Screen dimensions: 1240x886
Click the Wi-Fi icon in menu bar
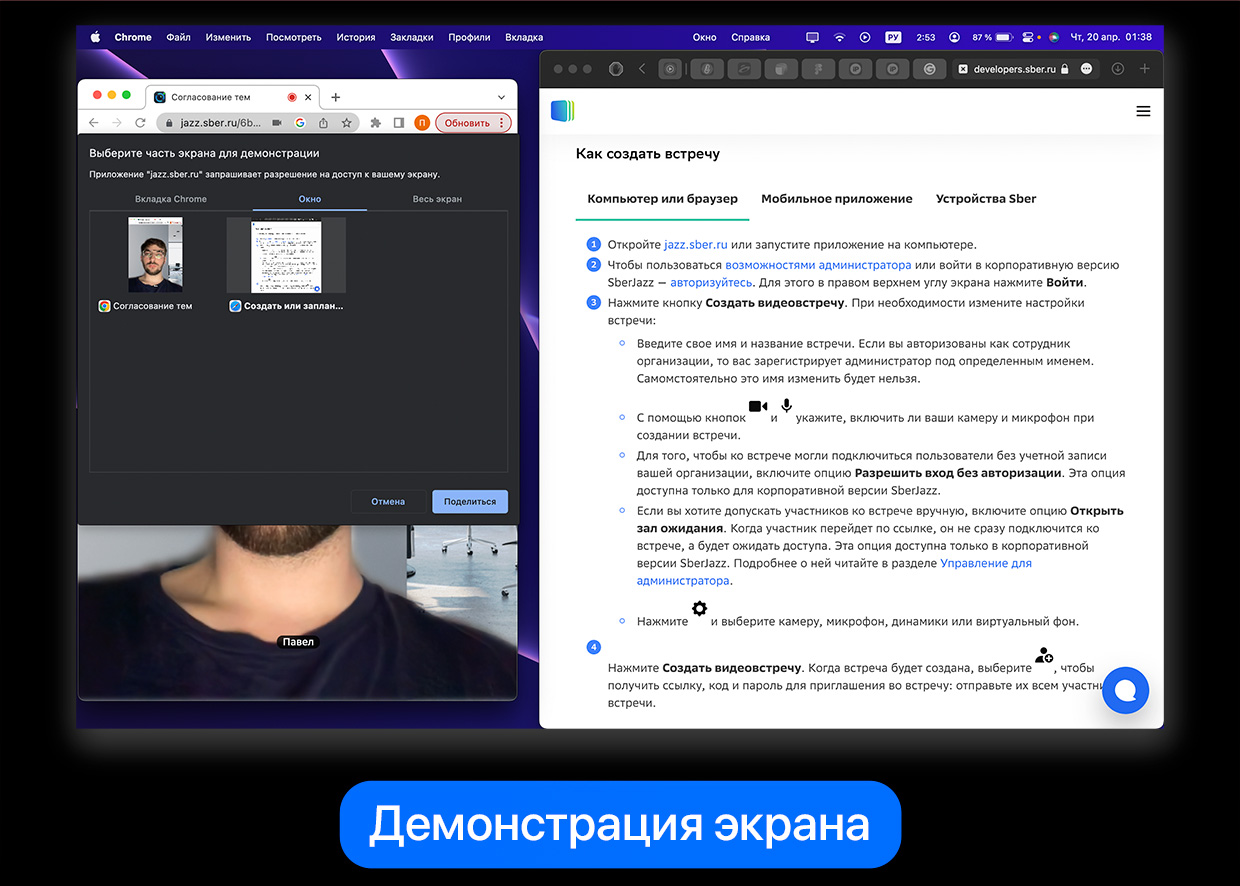[x=839, y=37]
